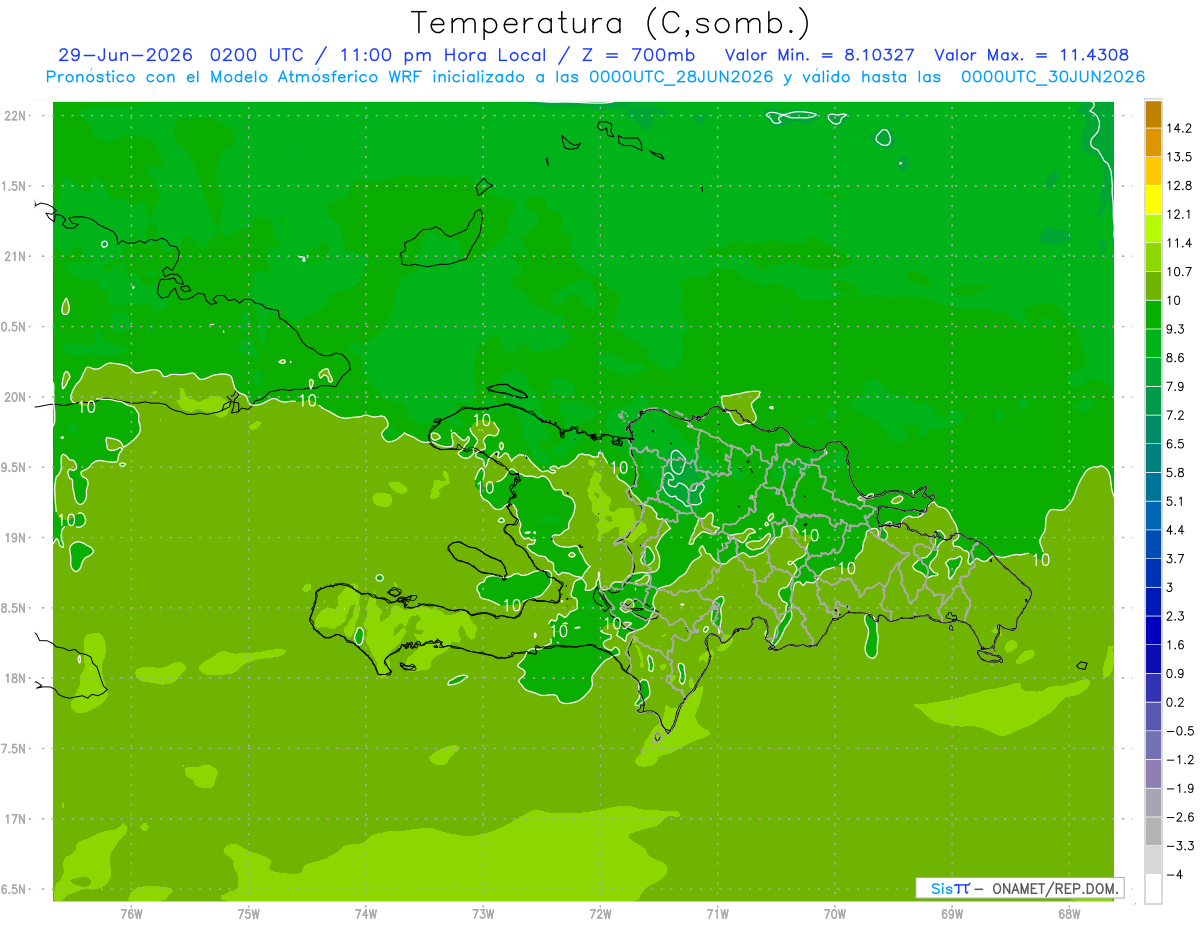
Task: Click the longitude label "69W"
Action: point(952,914)
